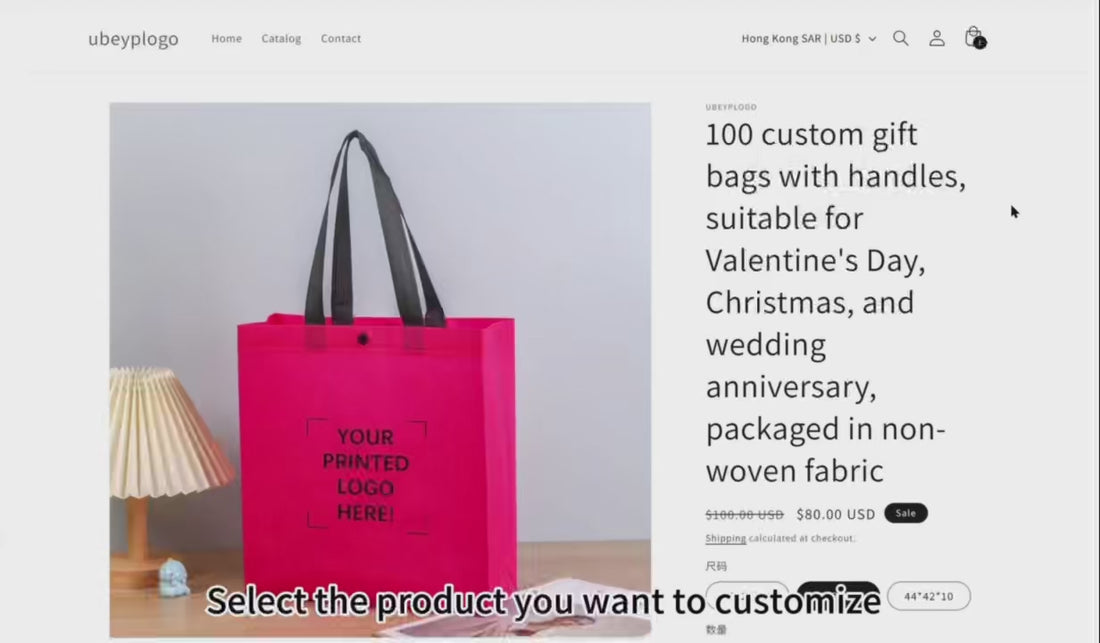1100x643 pixels.
Task: Click the pink gift bag product image
Action: tap(380, 370)
